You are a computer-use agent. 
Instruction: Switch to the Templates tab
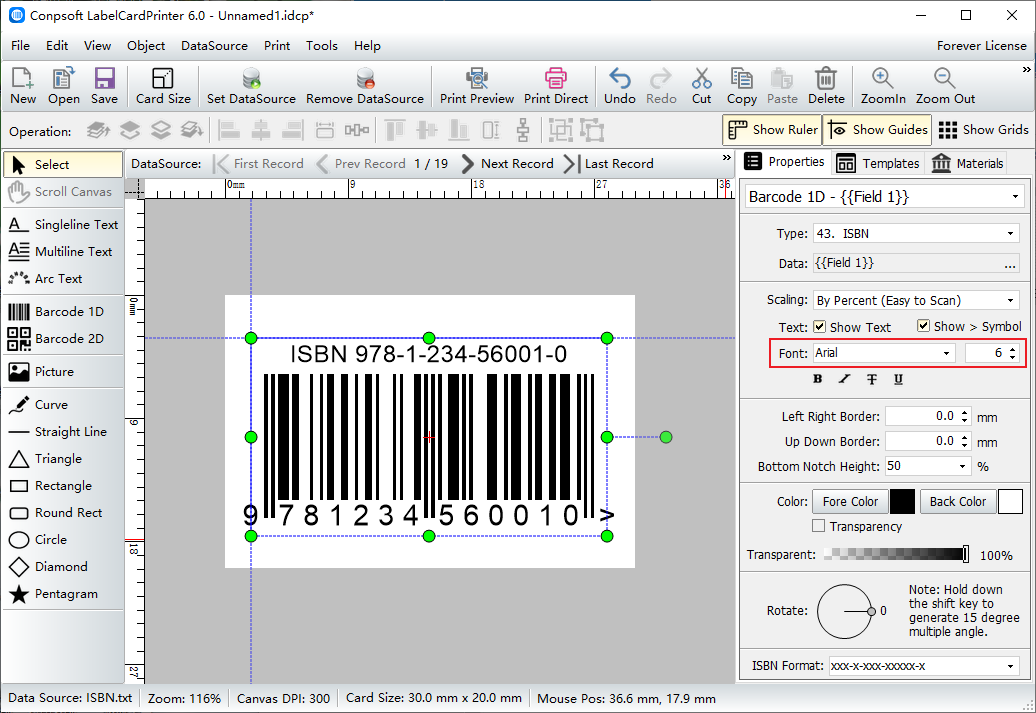pos(877,163)
